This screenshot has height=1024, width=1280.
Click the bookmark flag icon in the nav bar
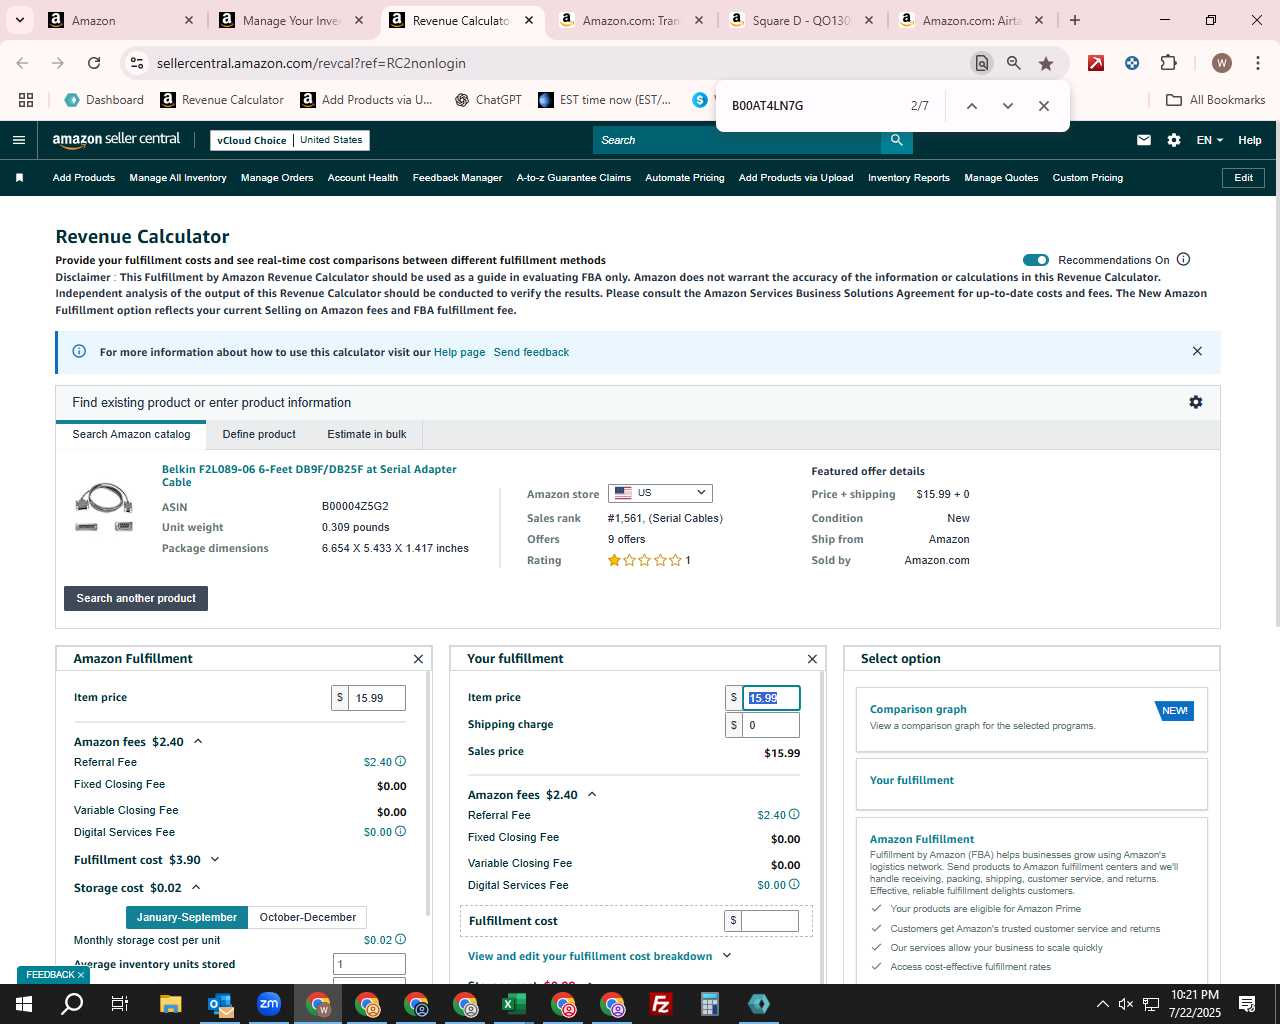[19, 178]
